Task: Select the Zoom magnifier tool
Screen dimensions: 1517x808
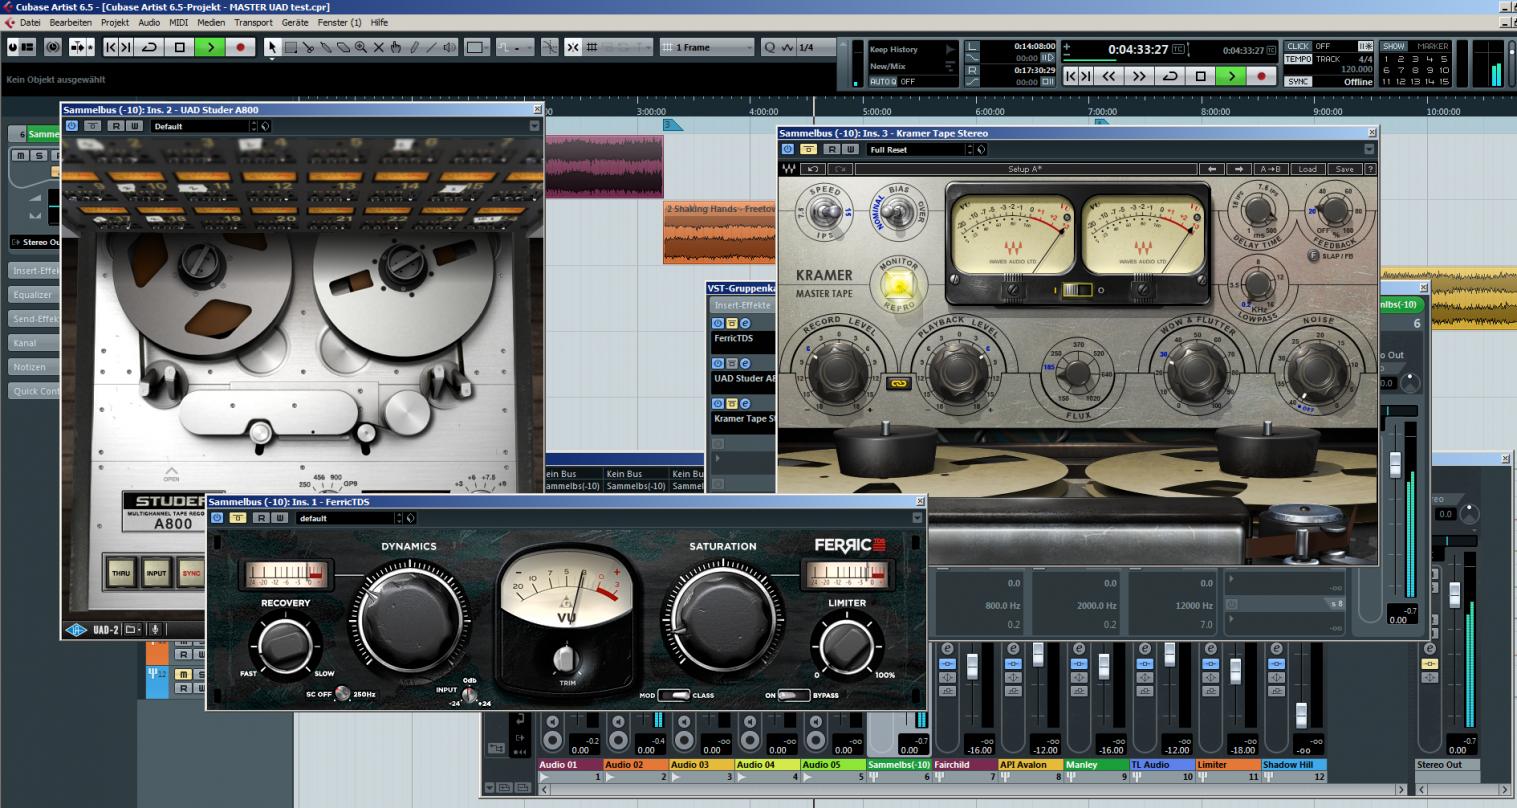Action: 360,47
